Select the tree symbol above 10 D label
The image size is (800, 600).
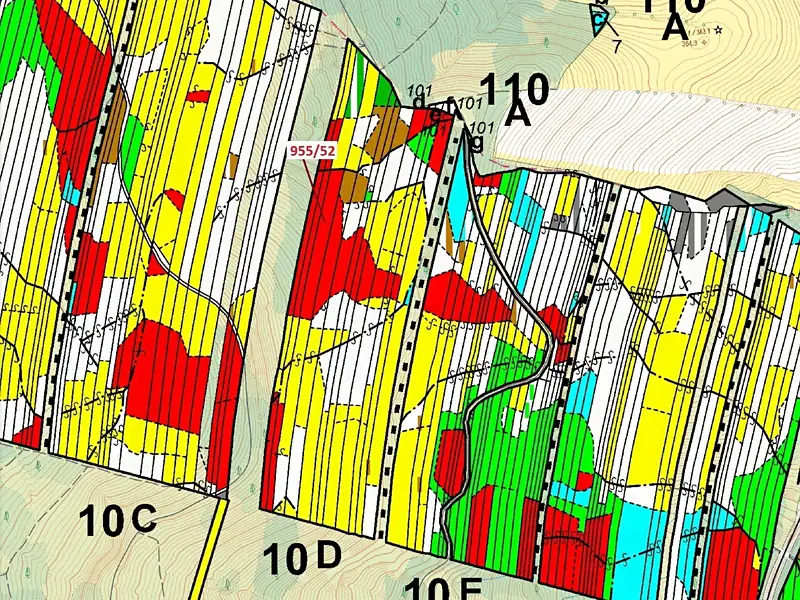[x=253, y=489]
